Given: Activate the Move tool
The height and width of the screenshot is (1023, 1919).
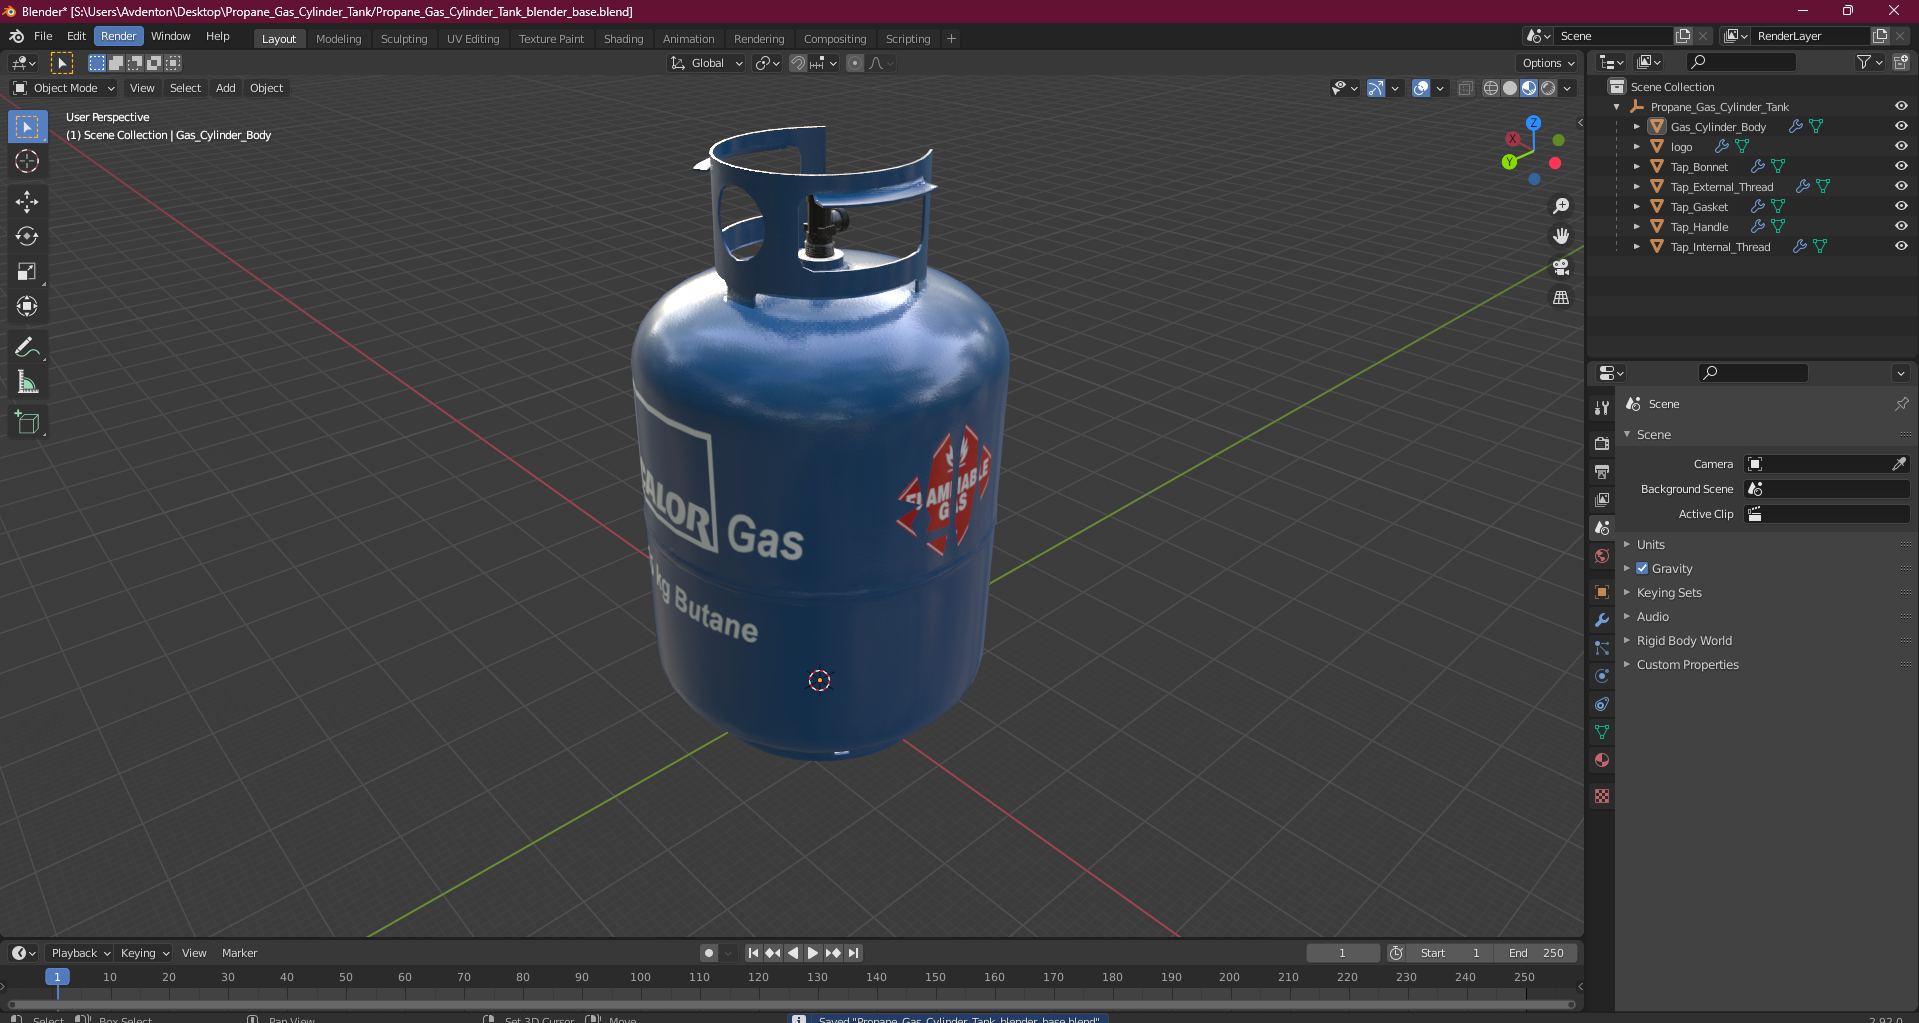Looking at the screenshot, I should (27, 201).
